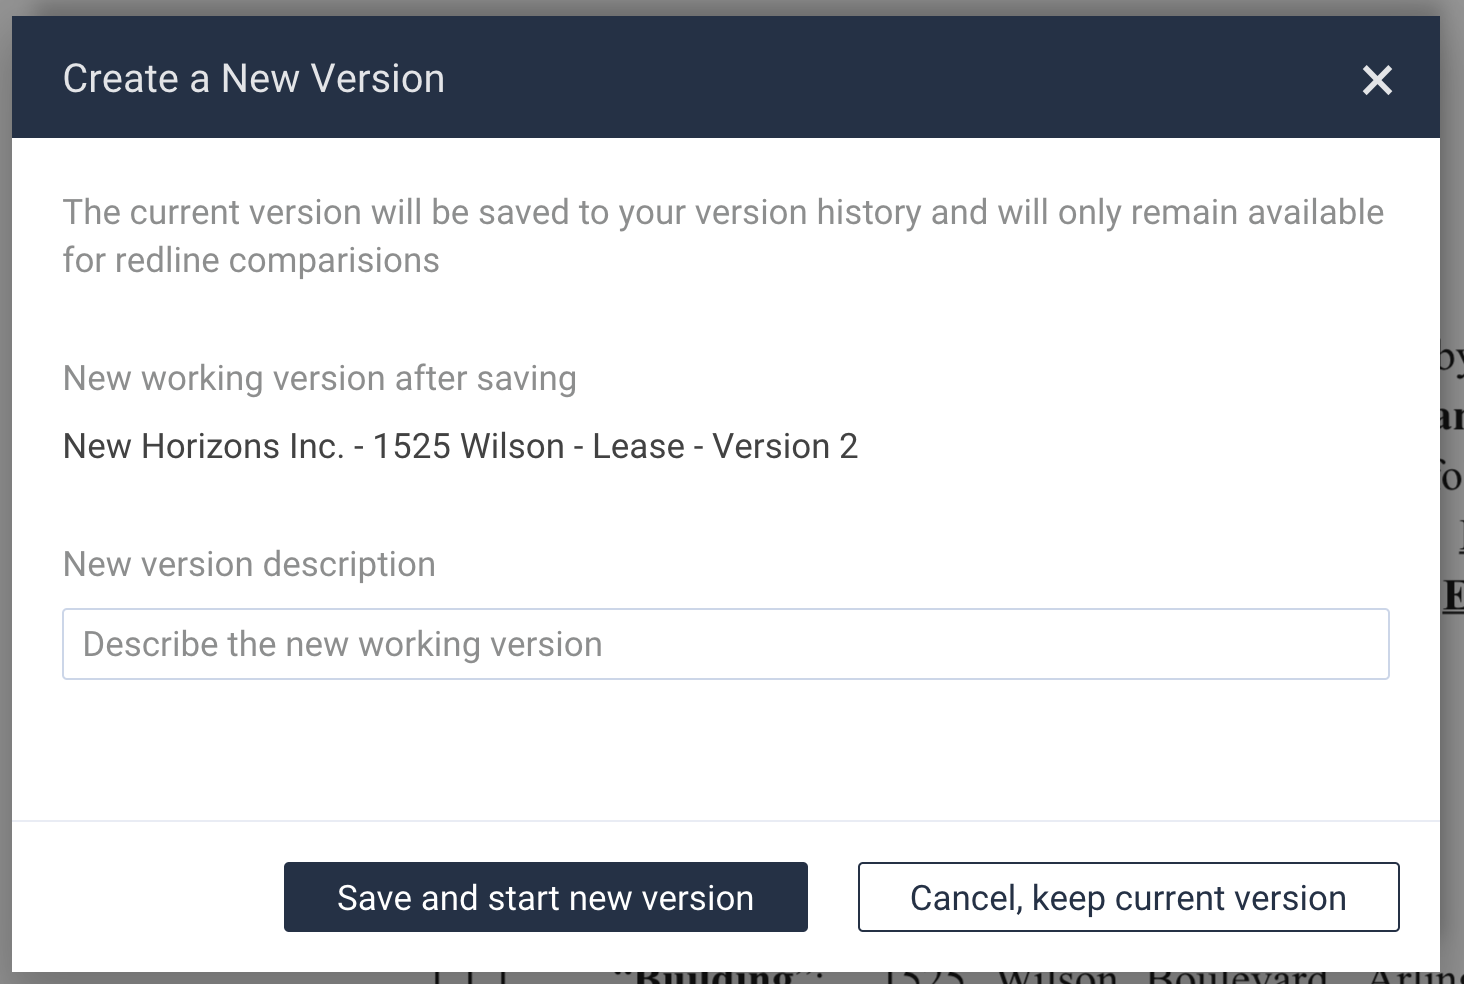Image resolution: width=1464 pixels, height=984 pixels.
Task: Click the Save and start new version button
Action: 545,897
